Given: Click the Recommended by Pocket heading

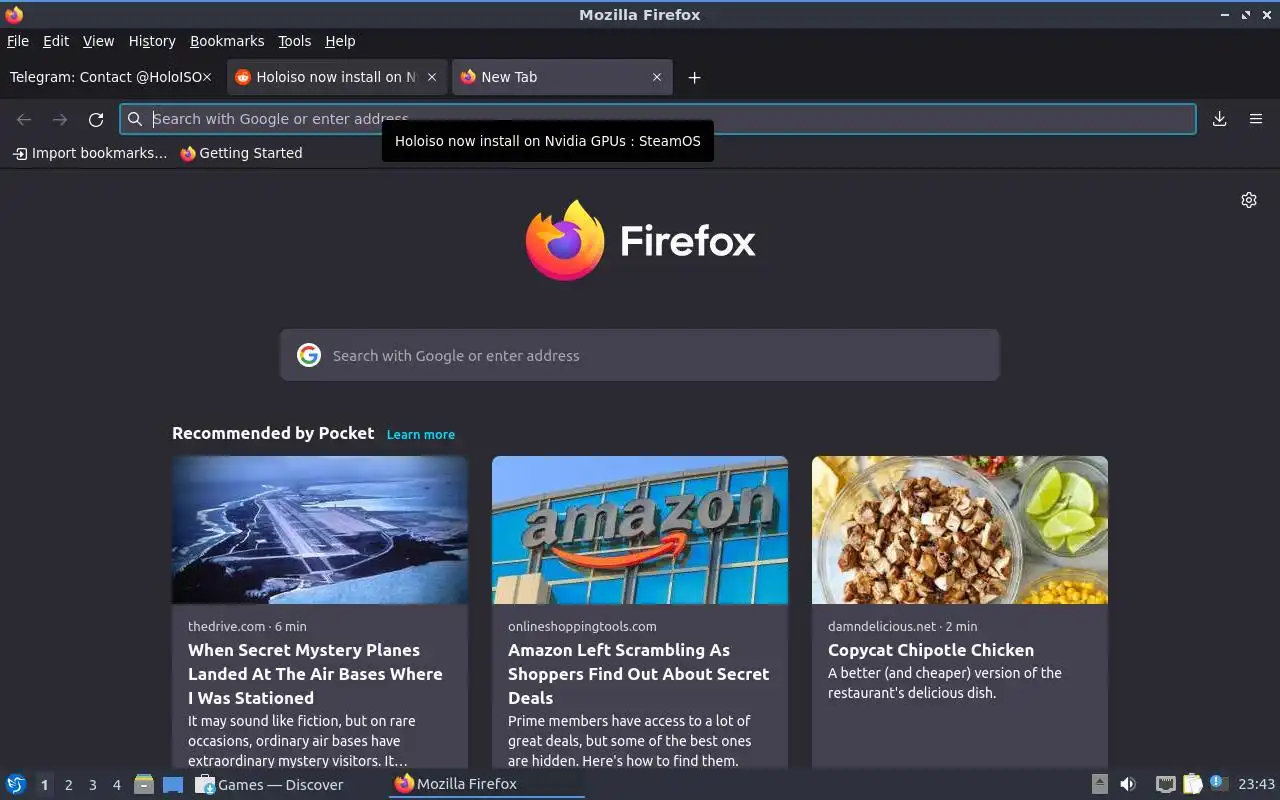Looking at the screenshot, I should (273, 433).
